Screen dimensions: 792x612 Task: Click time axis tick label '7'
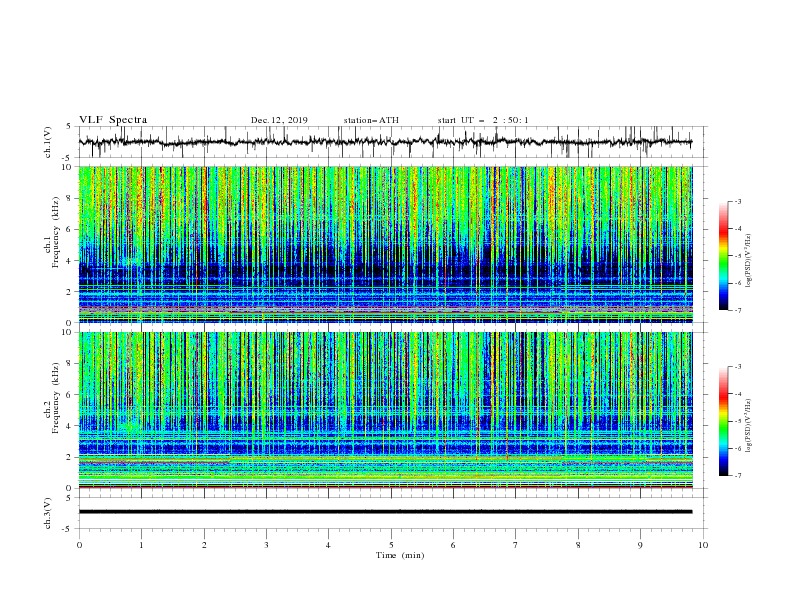tap(516, 545)
